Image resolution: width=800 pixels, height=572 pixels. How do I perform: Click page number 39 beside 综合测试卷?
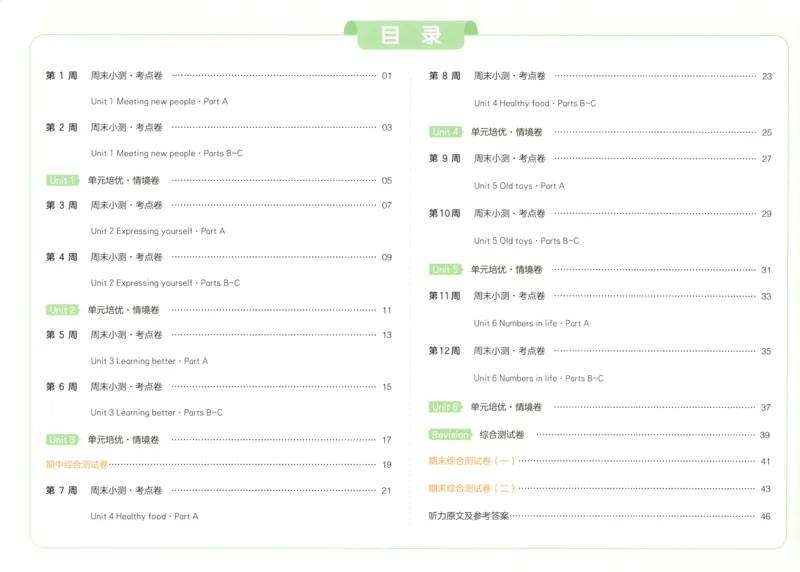[x=764, y=435]
